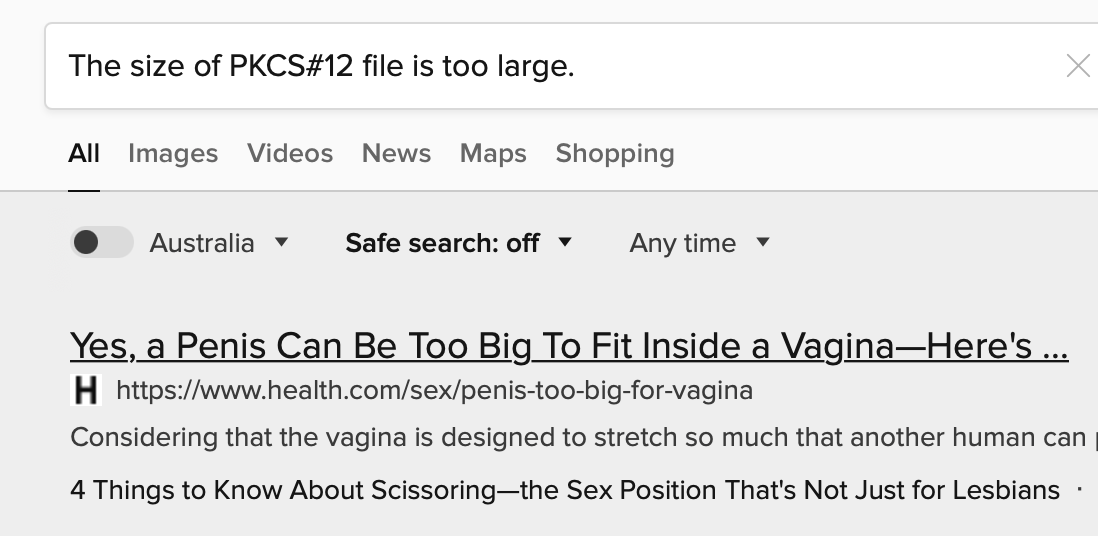The width and height of the screenshot is (1098, 536).
Task: Open the Images tab
Action: click(173, 154)
